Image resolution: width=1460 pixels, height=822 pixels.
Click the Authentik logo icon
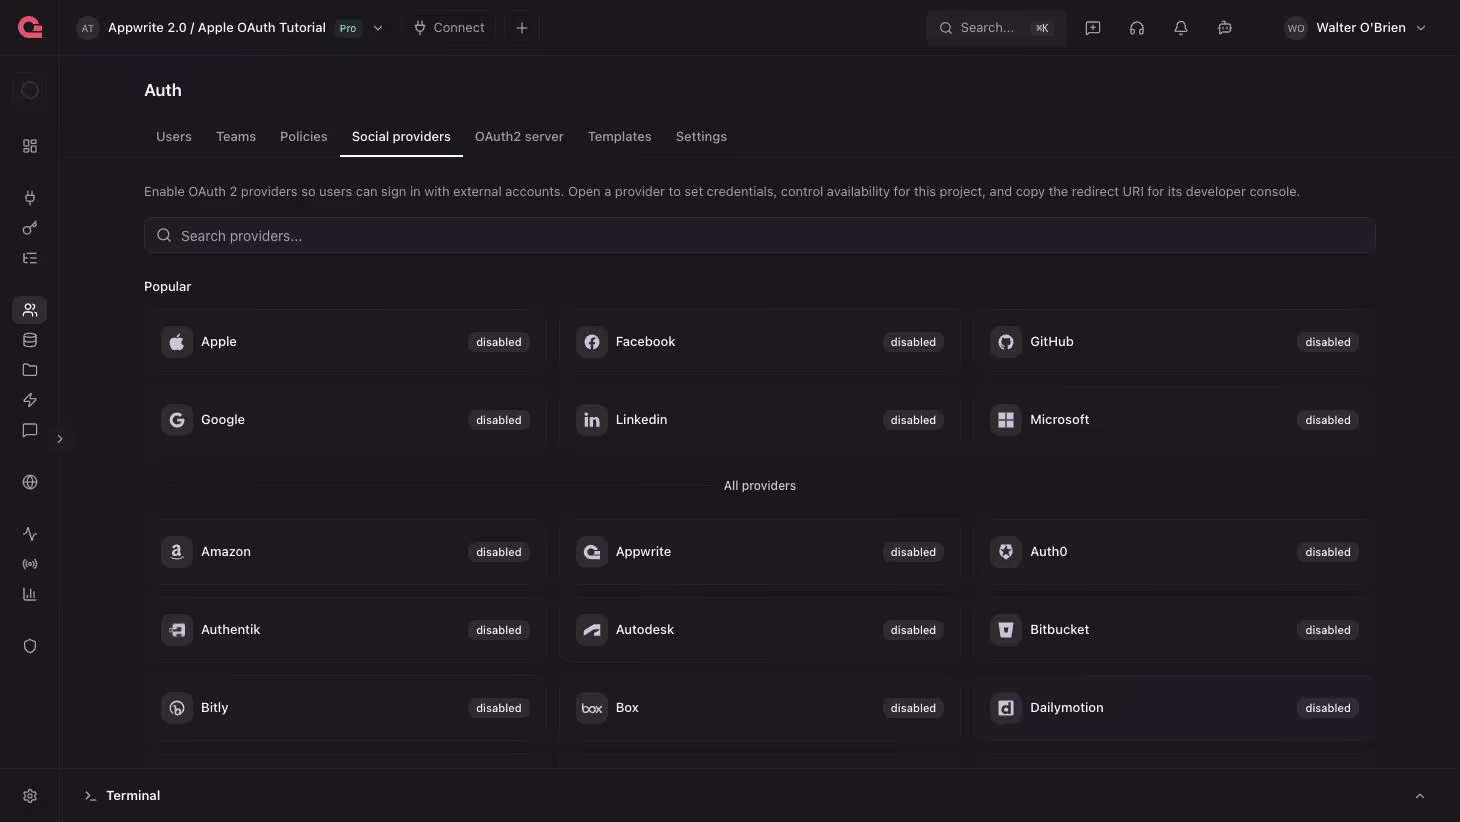tap(177, 630)
